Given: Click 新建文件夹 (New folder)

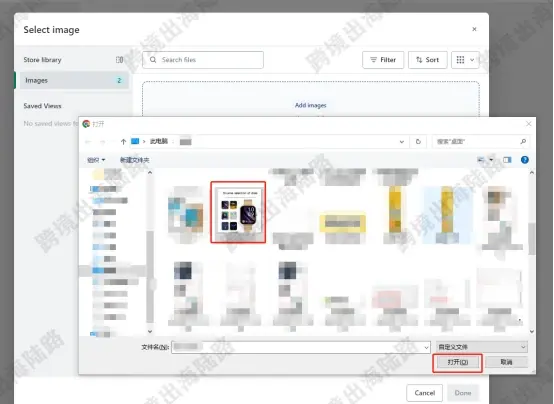Looking at the screenshot, I should [135, 160].
